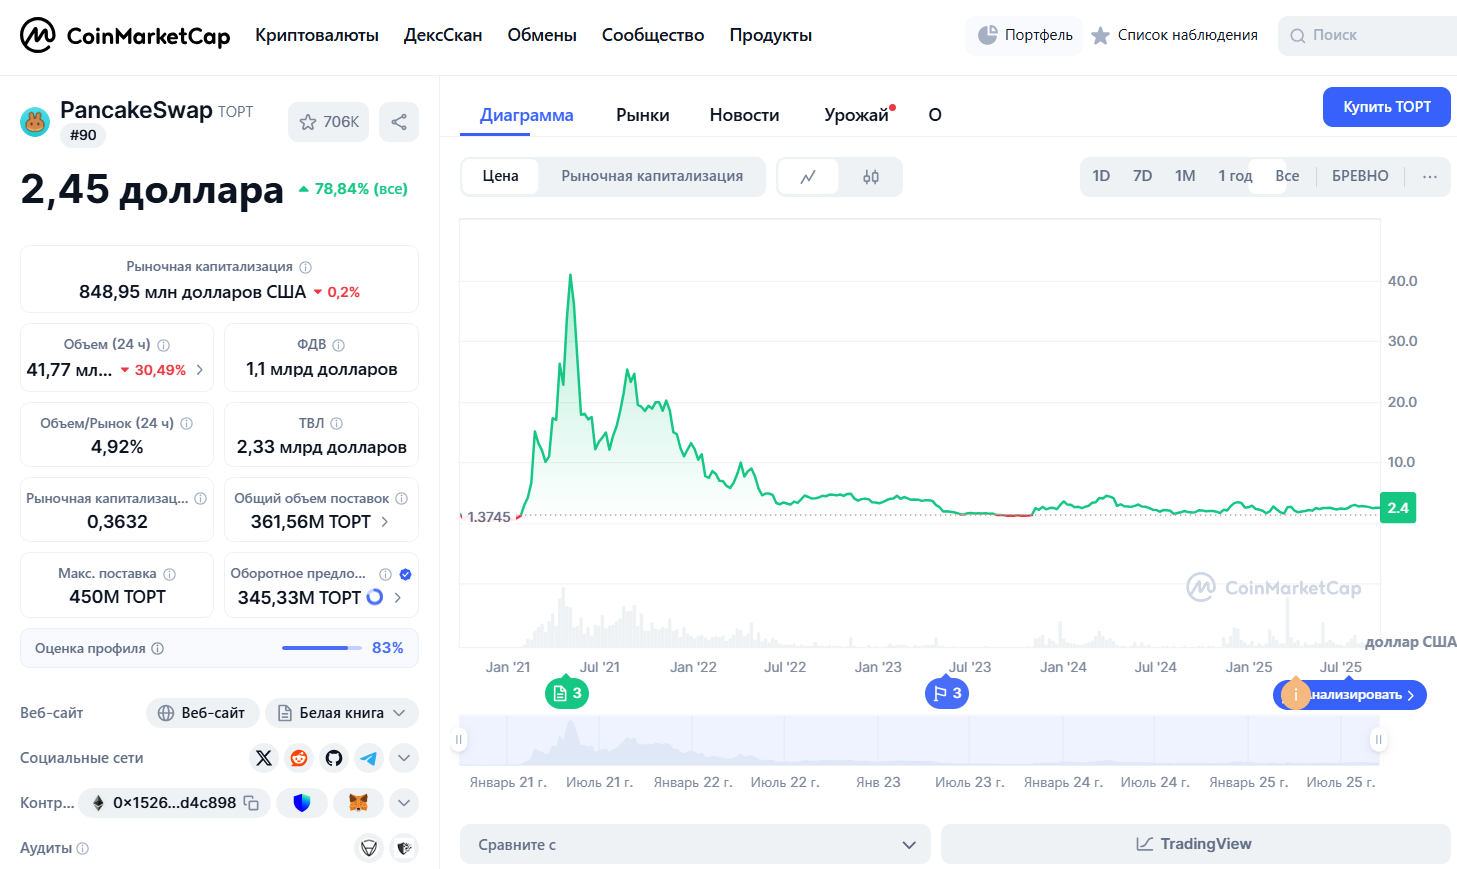Open the TradingView chart button
The height and width of the screenshot is (869, 1457).
1195,845
